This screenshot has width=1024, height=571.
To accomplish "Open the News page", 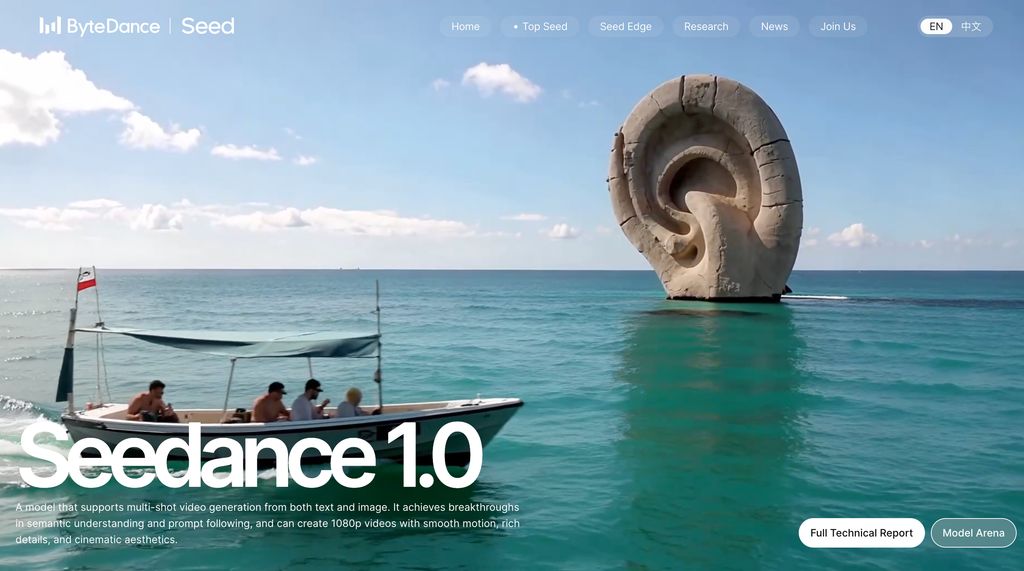I will [x=774, y=27].
